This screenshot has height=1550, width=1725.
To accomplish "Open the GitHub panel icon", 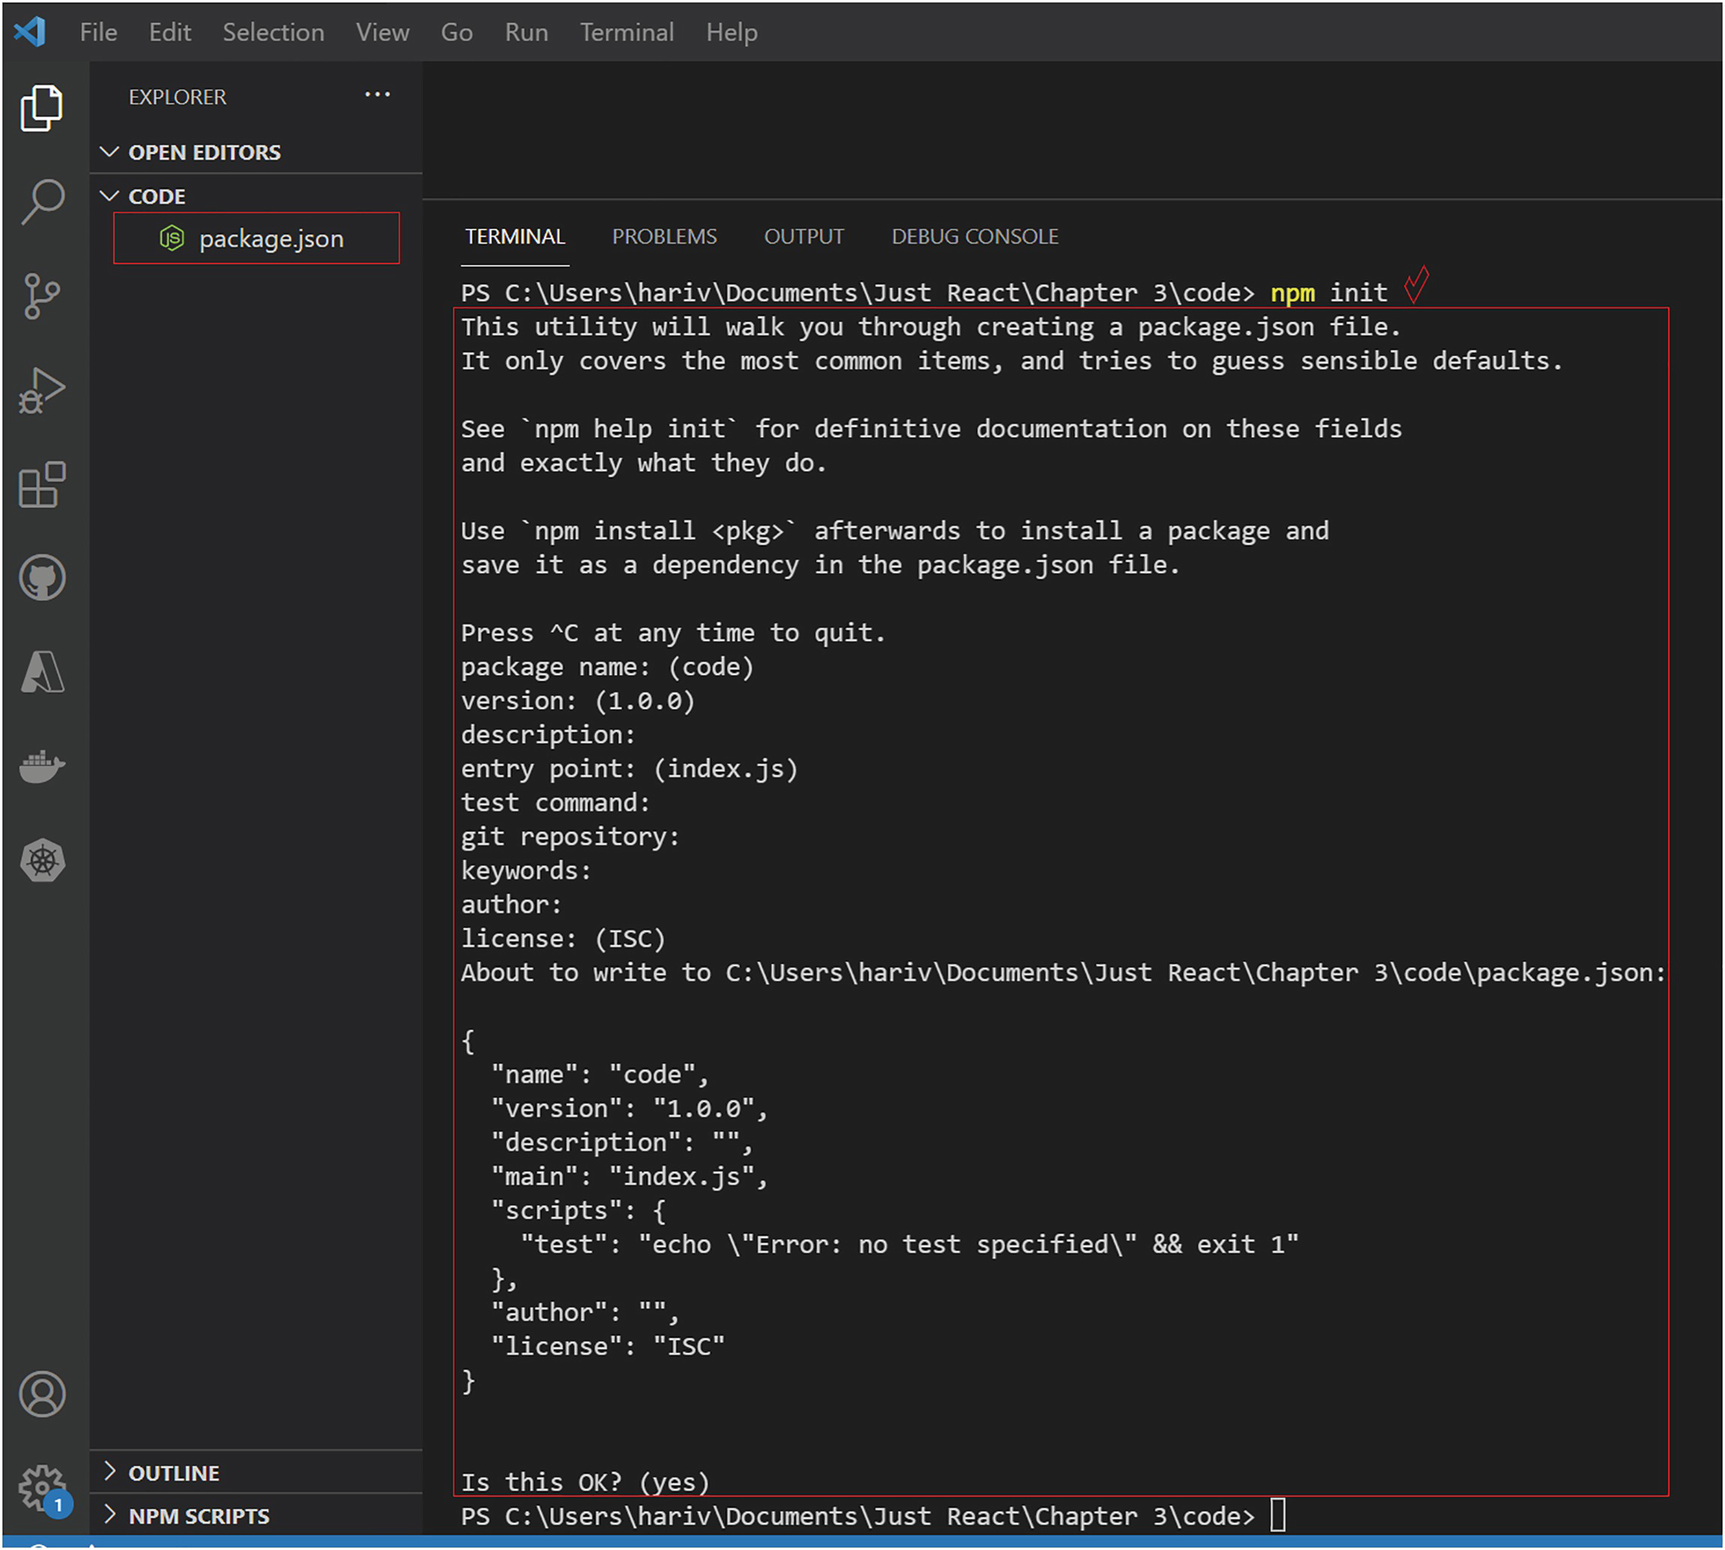I will coord(42,578).
